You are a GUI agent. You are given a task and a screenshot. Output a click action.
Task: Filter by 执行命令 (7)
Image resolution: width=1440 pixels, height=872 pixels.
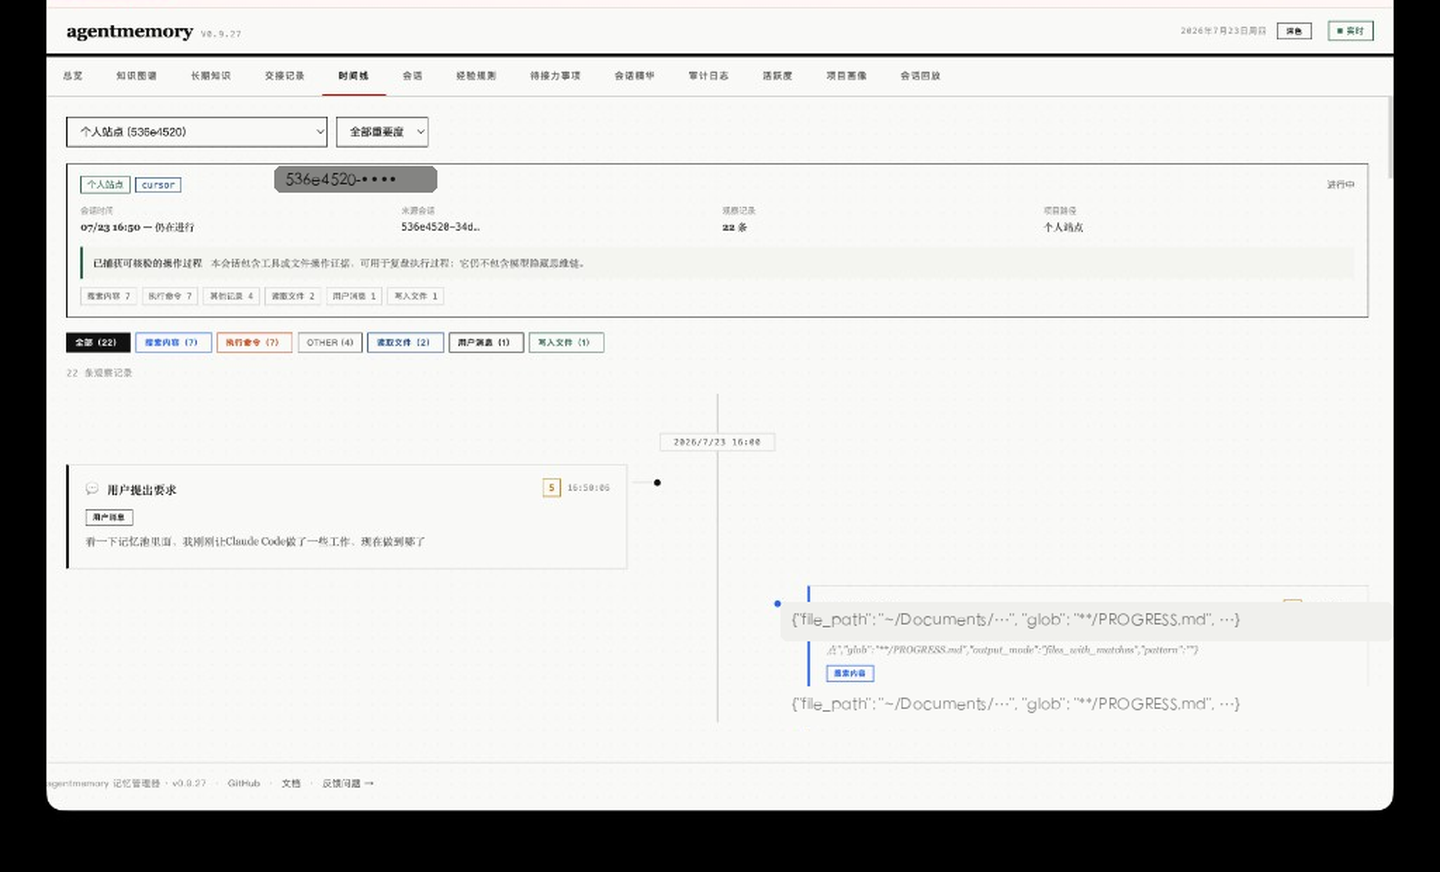254,342
